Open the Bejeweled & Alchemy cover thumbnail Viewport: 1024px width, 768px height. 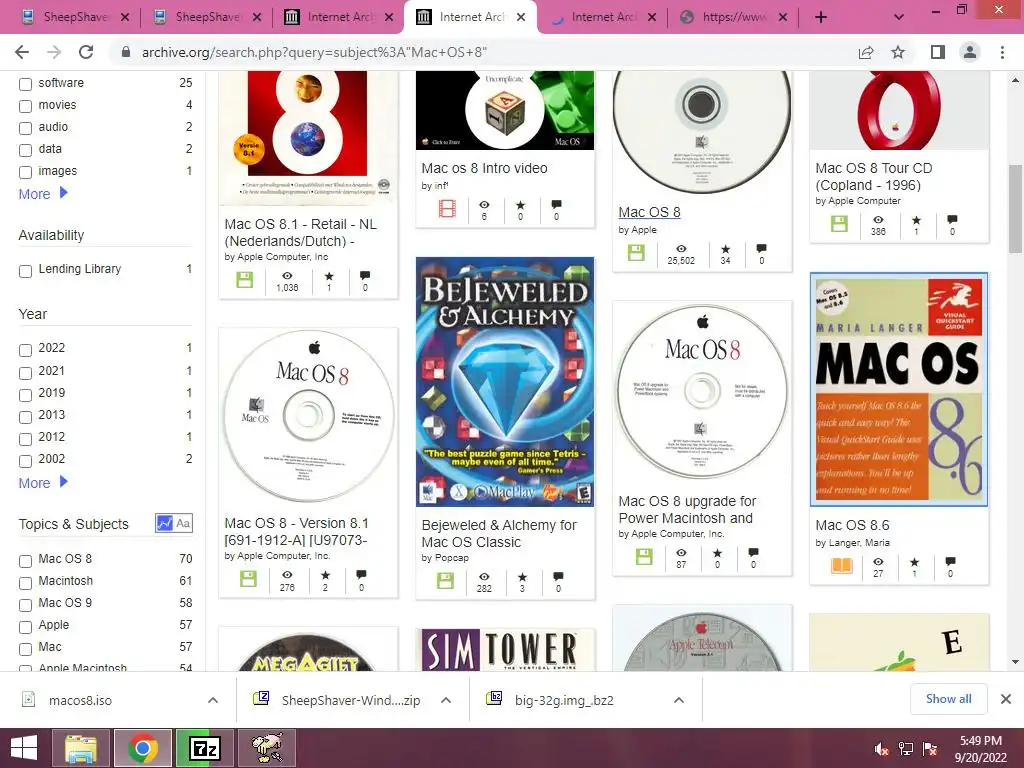pos(505,382)
